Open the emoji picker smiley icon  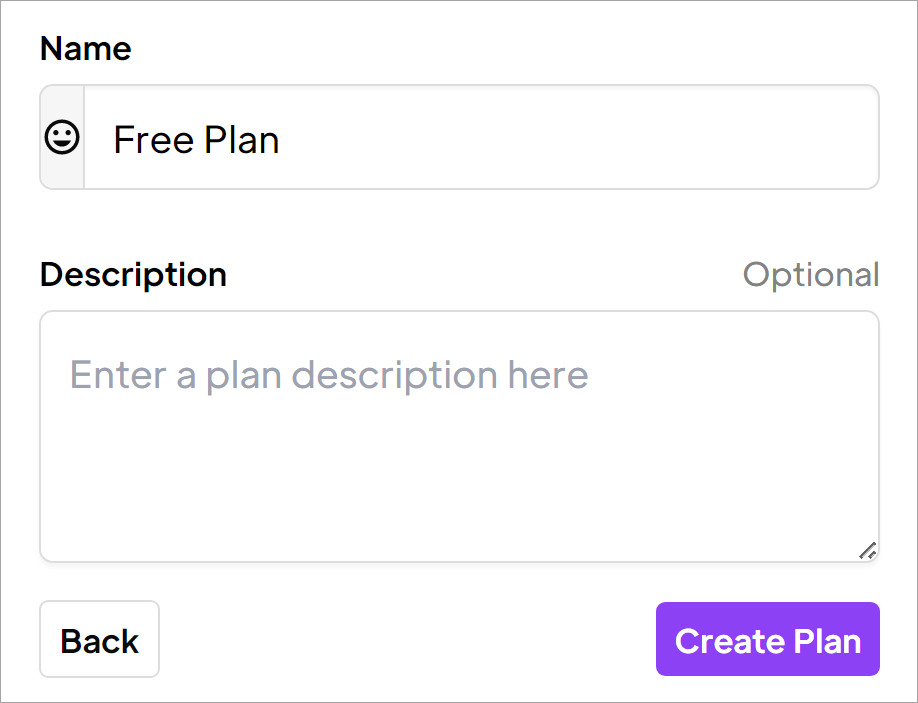(x=62, y=138)
